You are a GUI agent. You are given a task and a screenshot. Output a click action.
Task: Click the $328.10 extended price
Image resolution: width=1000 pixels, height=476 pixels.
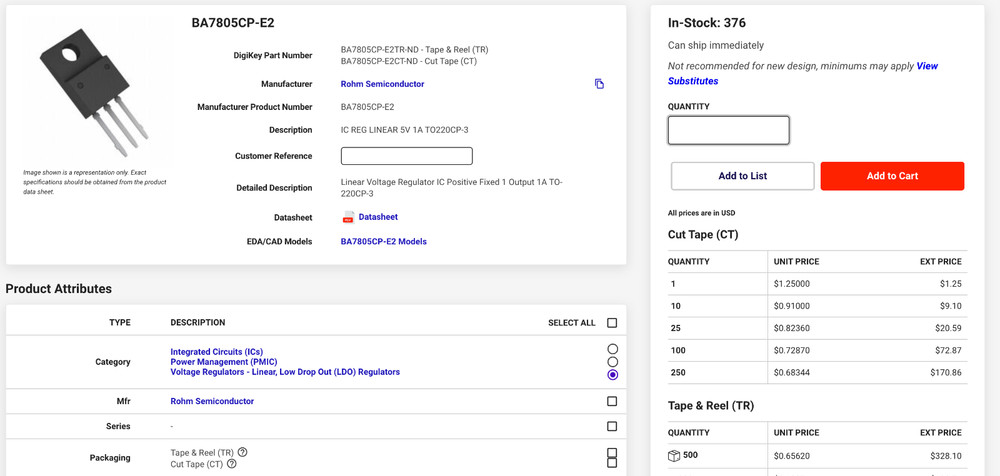pyautogui.click(x=946, y=456)
